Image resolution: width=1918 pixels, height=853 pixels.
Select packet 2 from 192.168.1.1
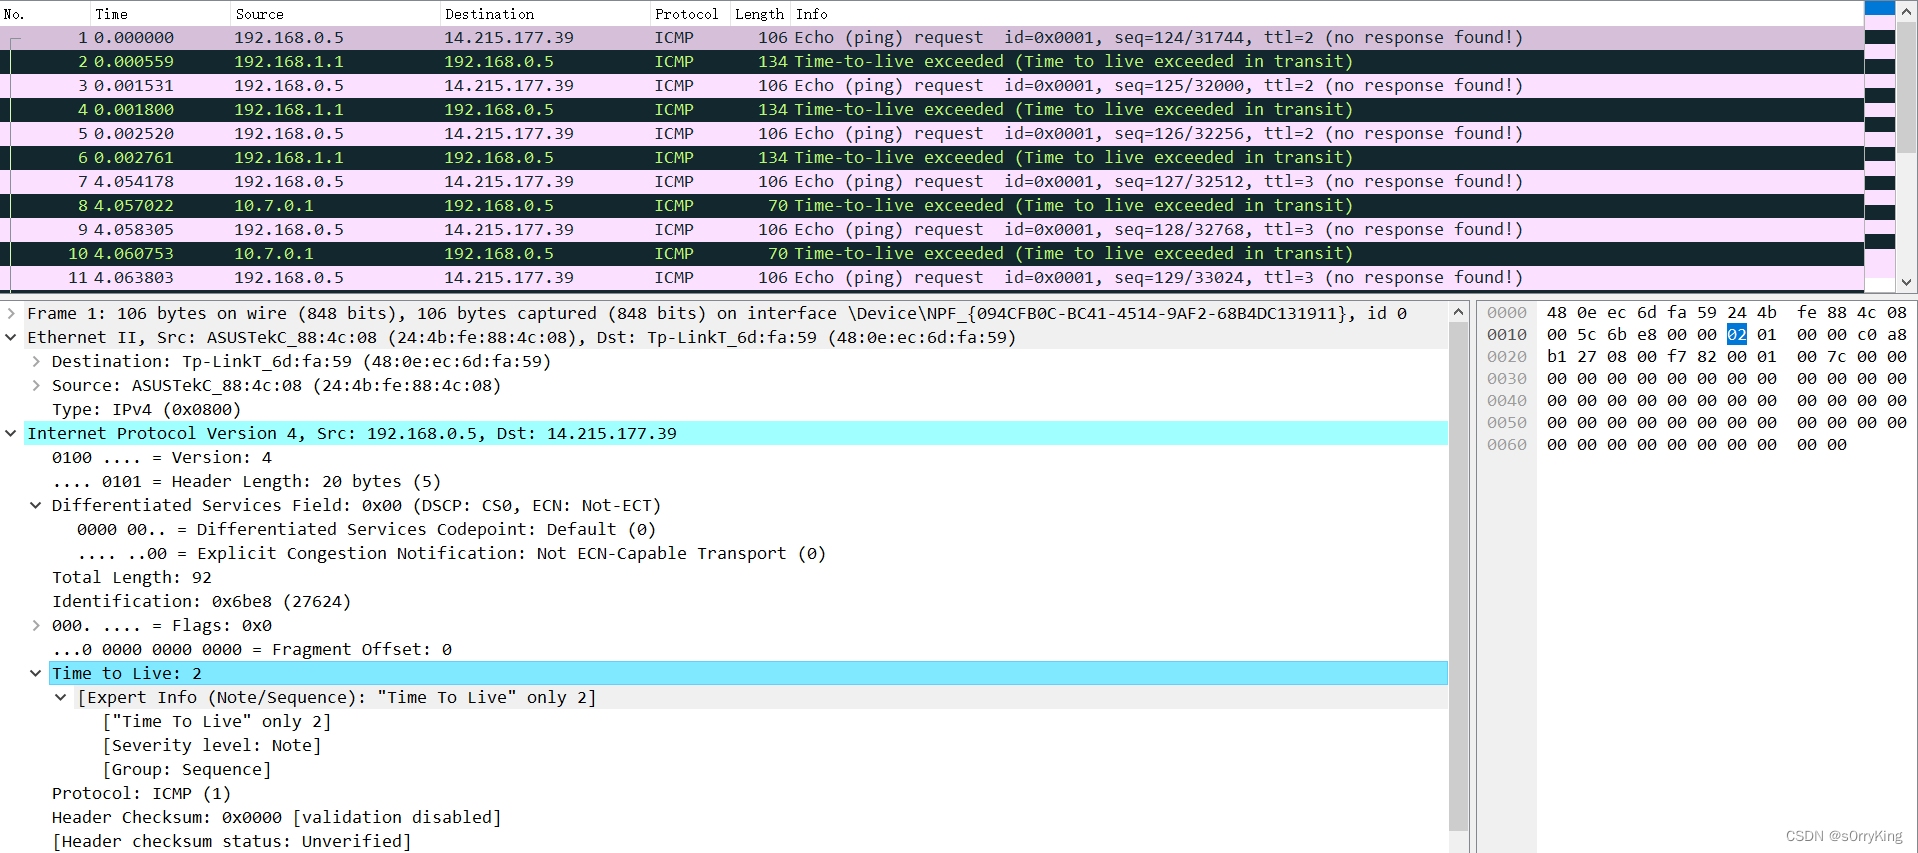(932, 61)
